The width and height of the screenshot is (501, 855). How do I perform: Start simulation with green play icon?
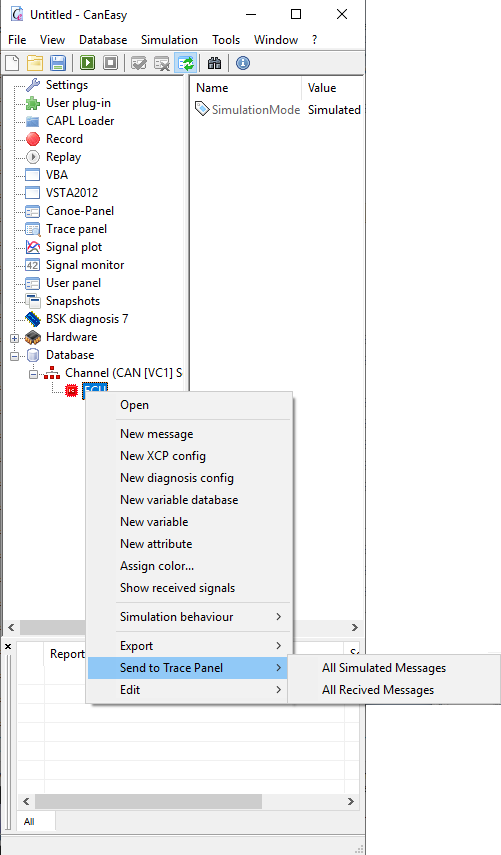click(87, 63)
